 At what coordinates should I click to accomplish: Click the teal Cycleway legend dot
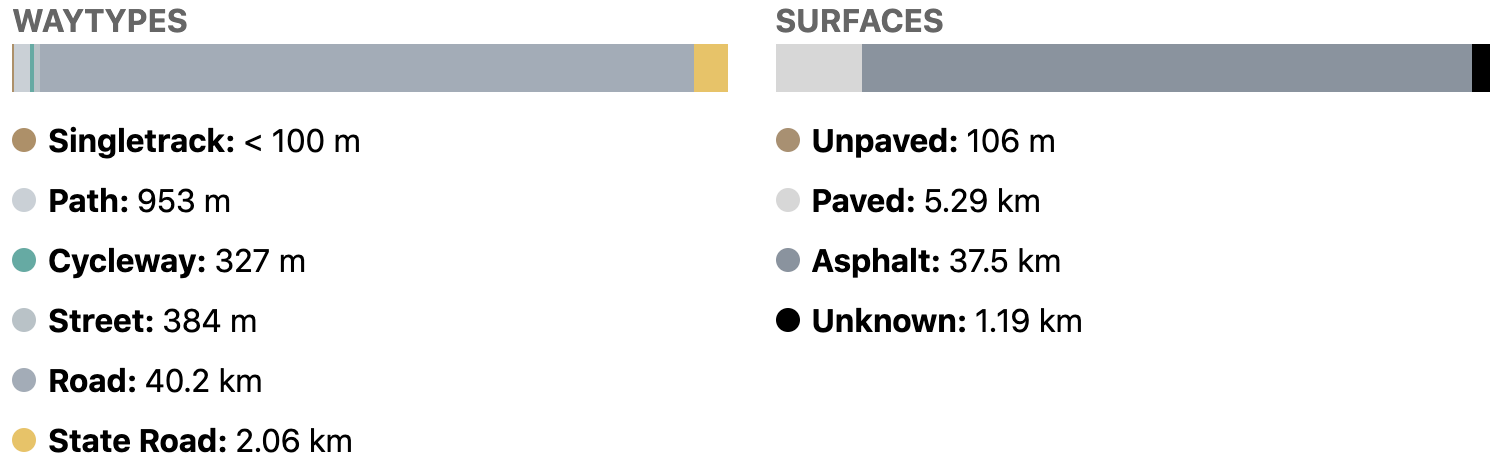click(x=24, y=261)
